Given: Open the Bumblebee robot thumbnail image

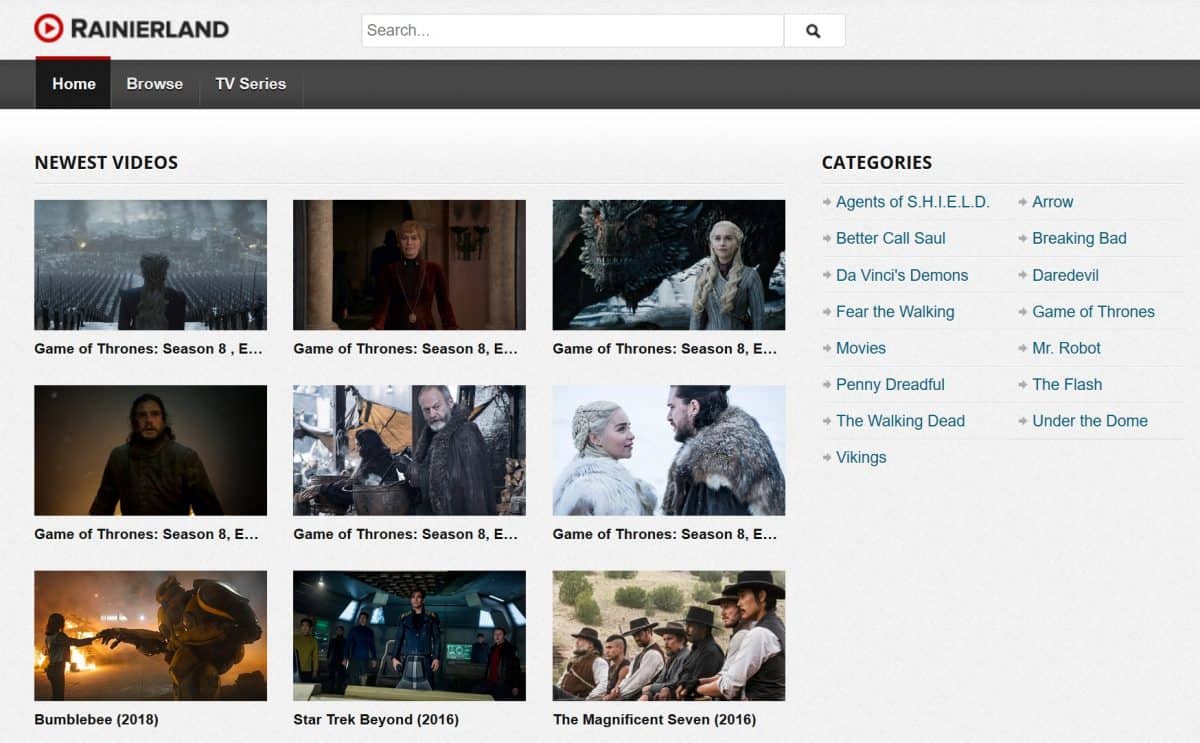Looking at the screenshot, I should pos(151,636).
